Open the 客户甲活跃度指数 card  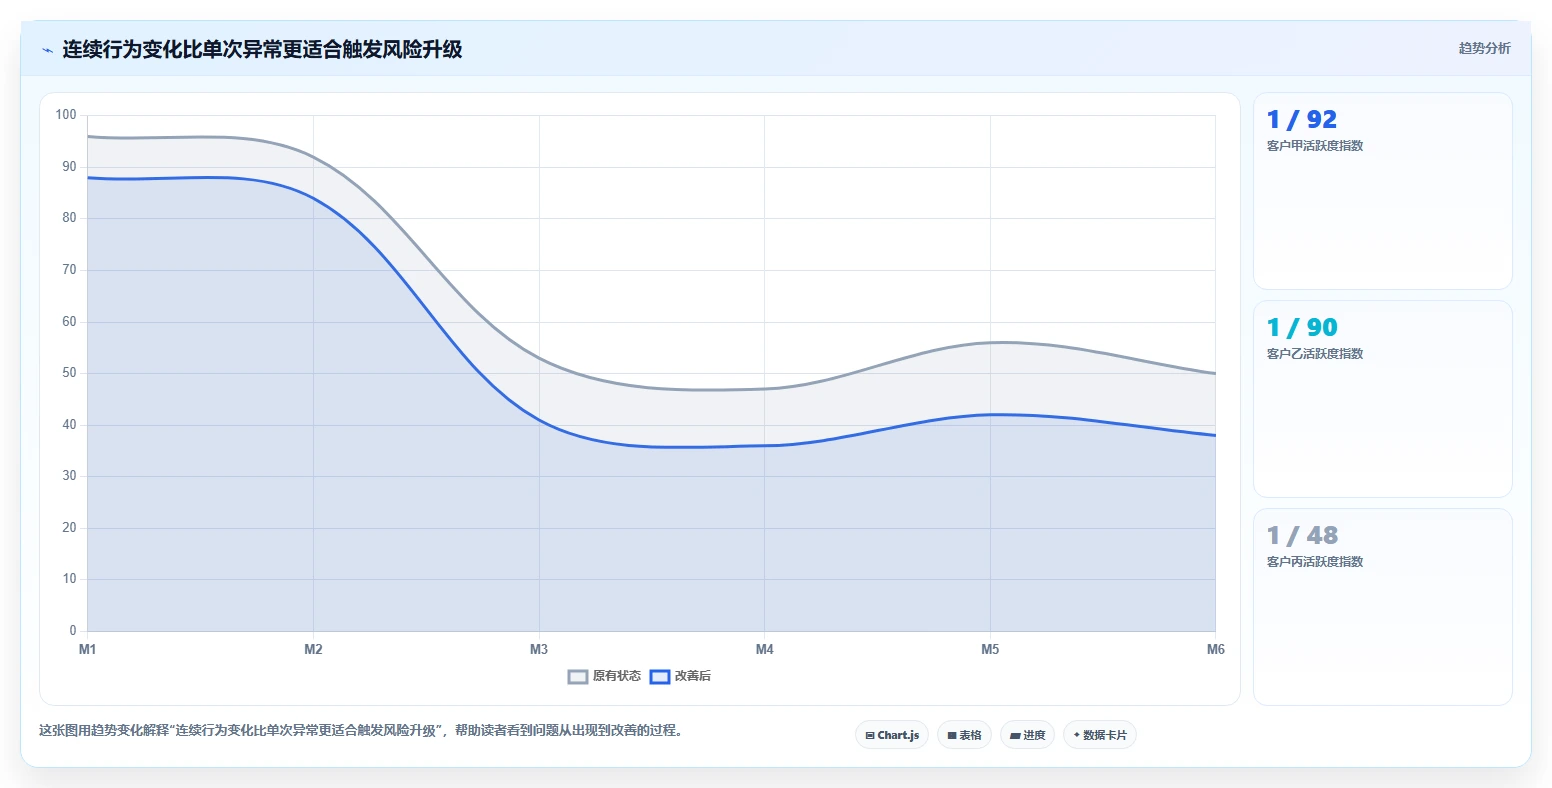(1382, 191)
